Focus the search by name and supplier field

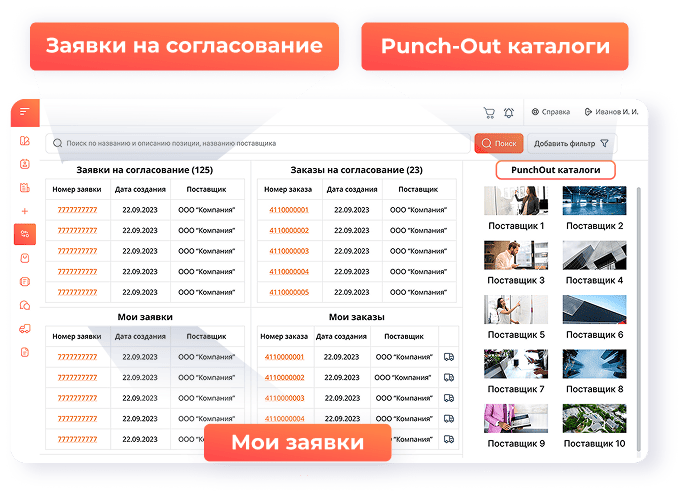point(258,143)
